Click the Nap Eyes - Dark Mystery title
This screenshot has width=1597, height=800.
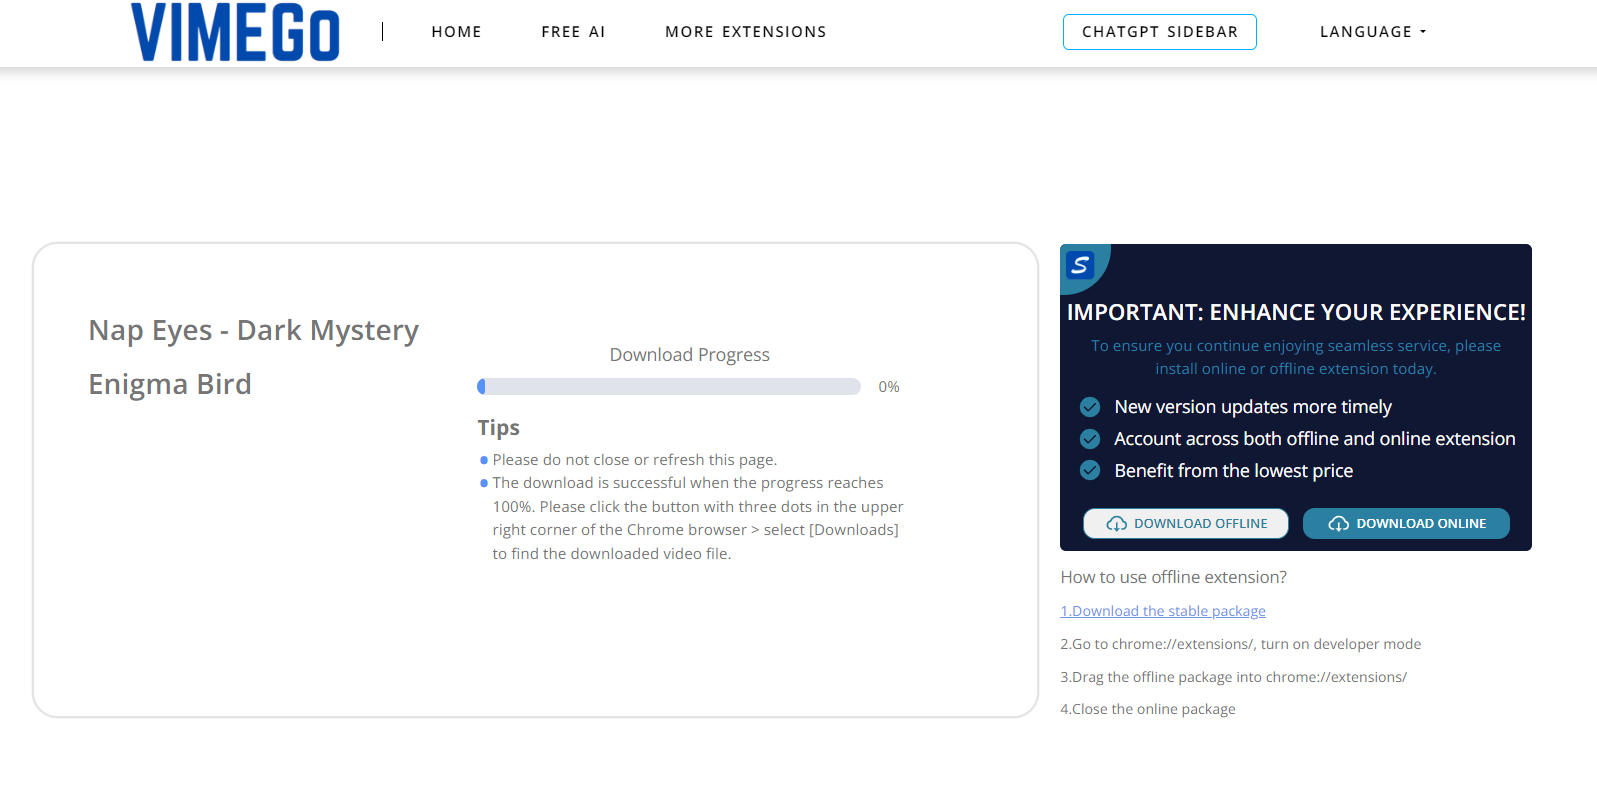tap(254, 357)
